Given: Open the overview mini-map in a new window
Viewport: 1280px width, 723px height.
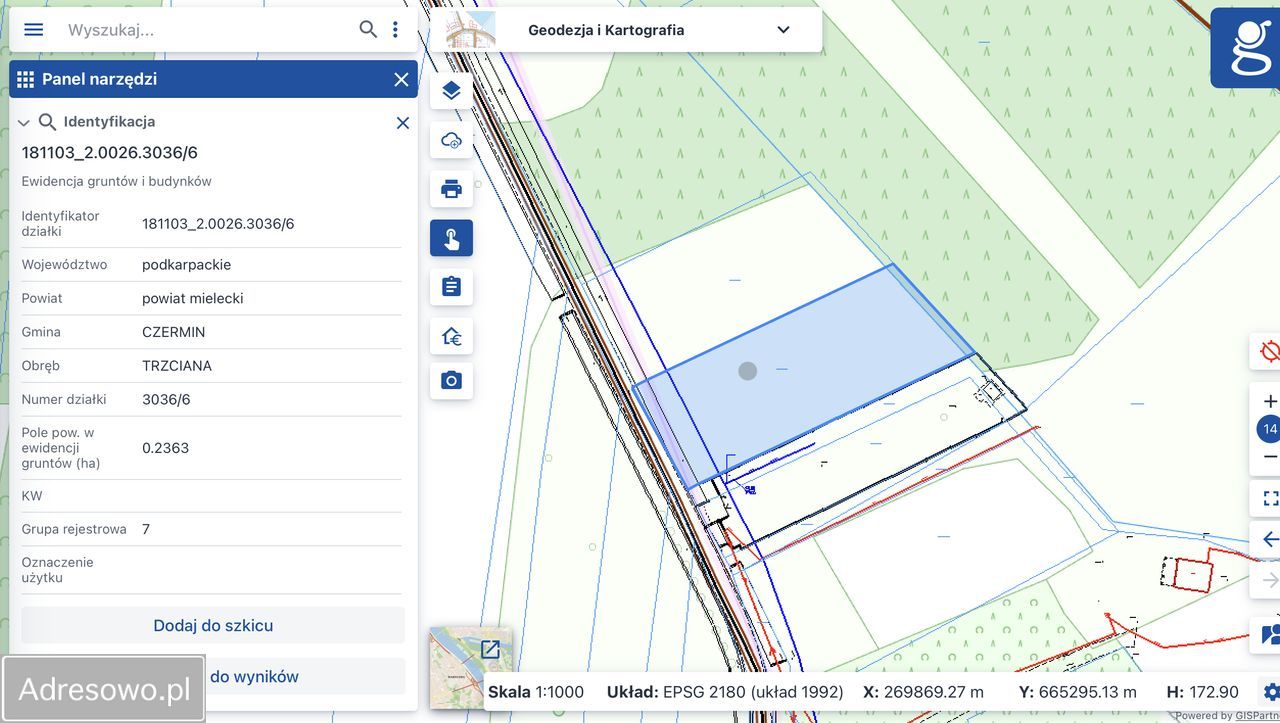Looking at the screenshot, I should [x=490, y=649].
